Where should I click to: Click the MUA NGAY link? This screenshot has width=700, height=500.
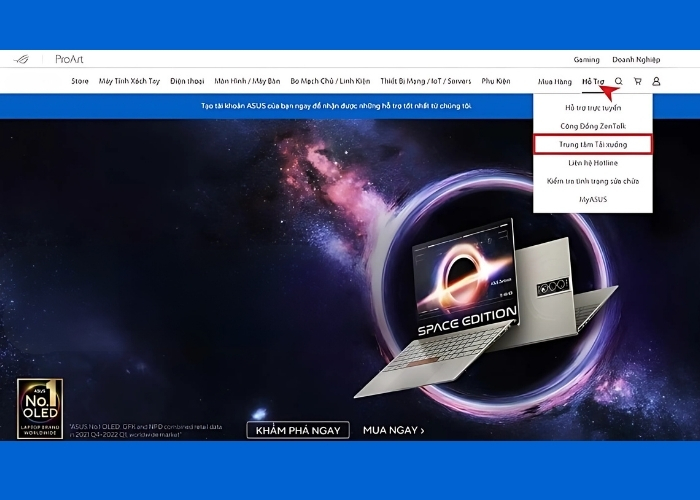pos(394,430)
